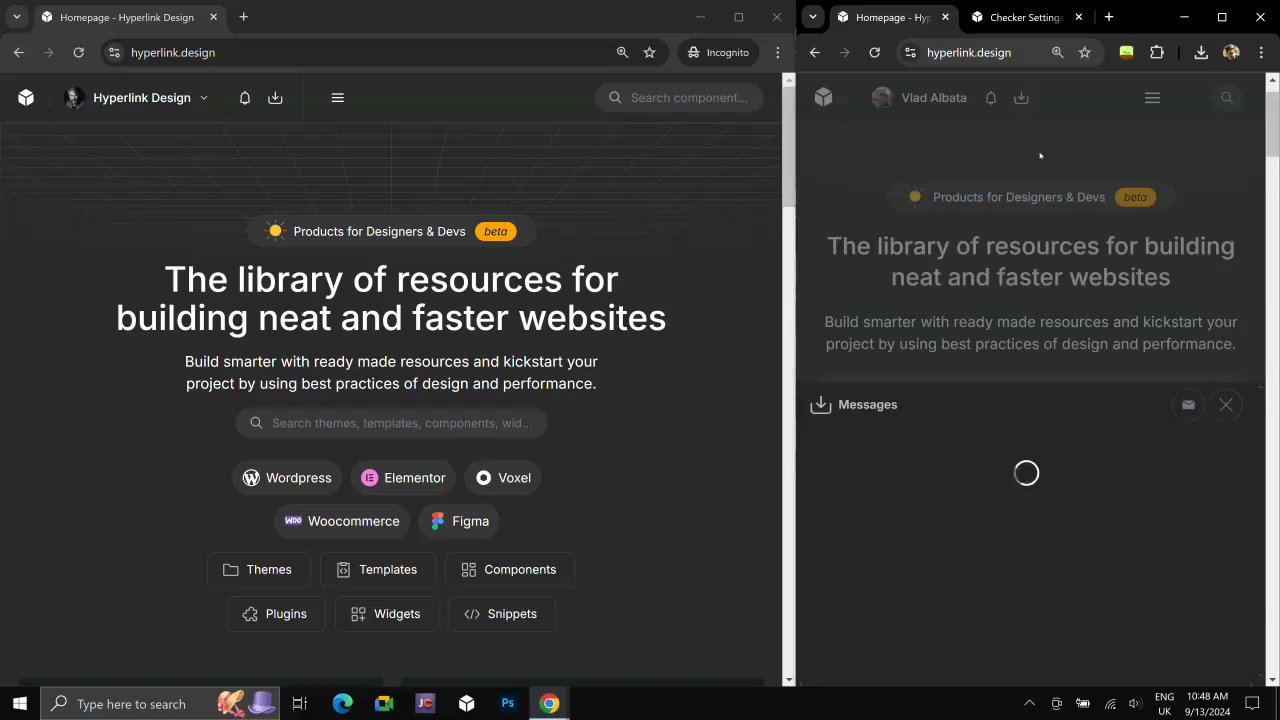
Task: Open tab search dropdown in right browser
Action: (813, 17)
